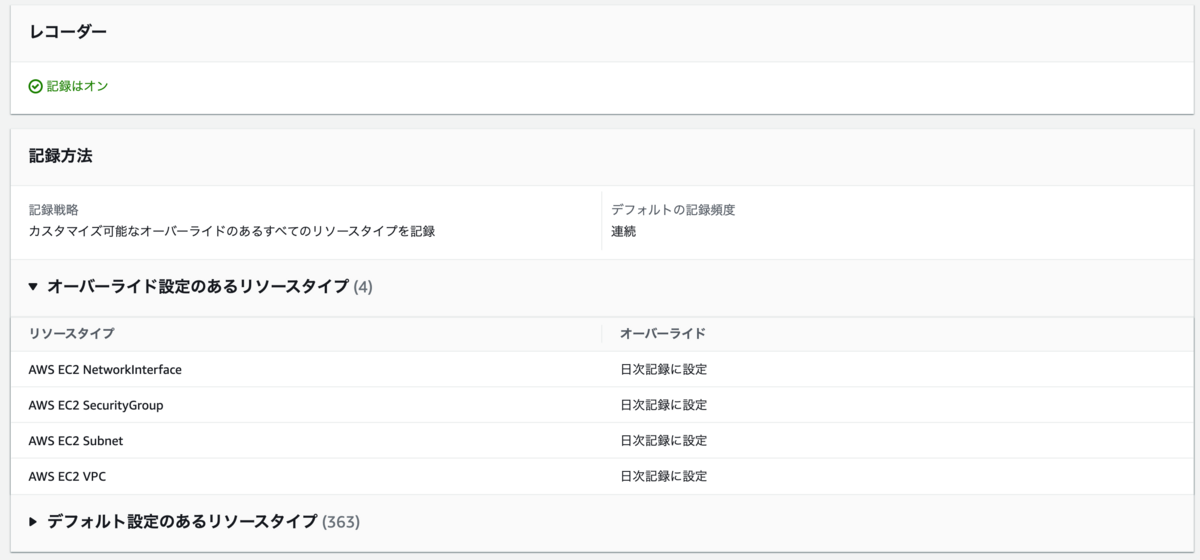
Task: Select the AWS EC2 Subnet row
Action: (76, 441)
